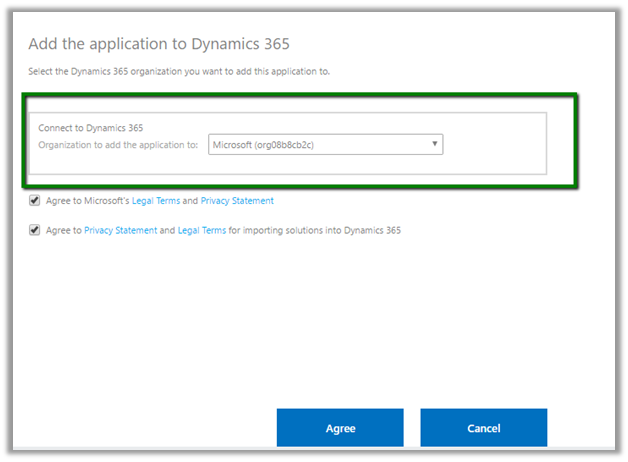Open Privacy Statement link in Microsoft's agreement row

[x=237, y=201]
